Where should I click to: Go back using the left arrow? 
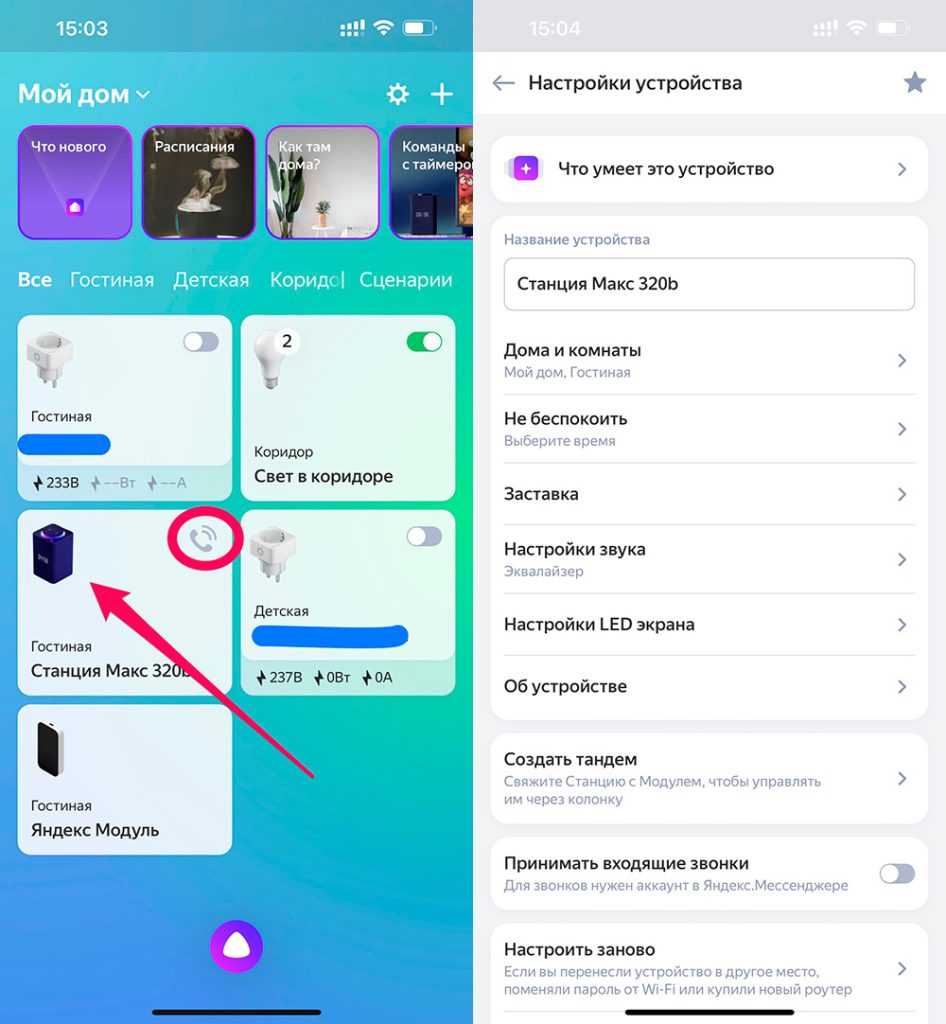(503, 83)
